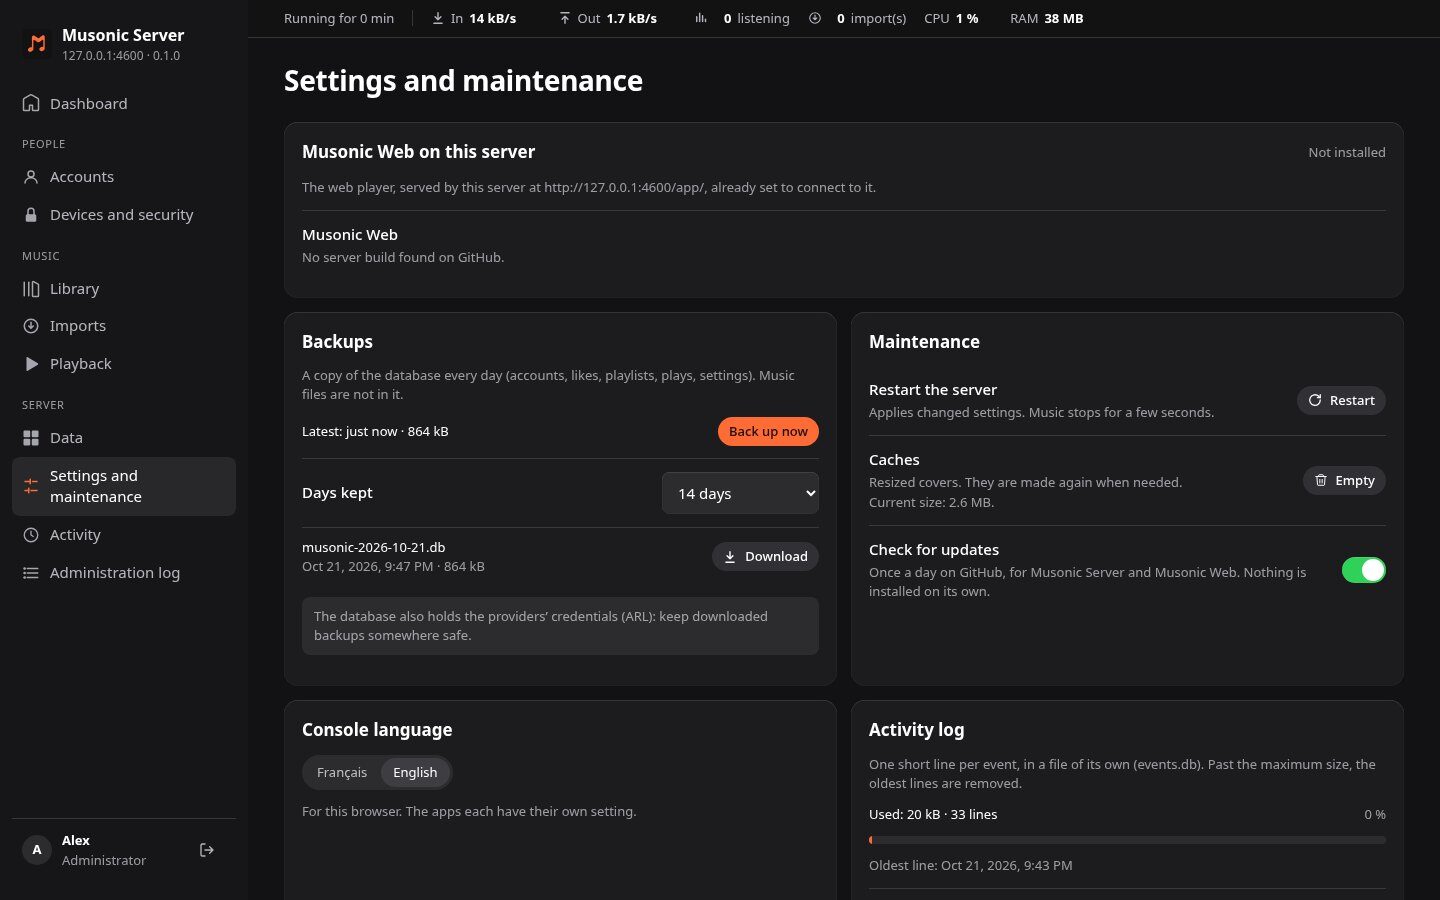This screenshot has width=1440, height=900.
Task: Click 'Used: 20 kB · 33 lines' text
Action: click(933, 814)
